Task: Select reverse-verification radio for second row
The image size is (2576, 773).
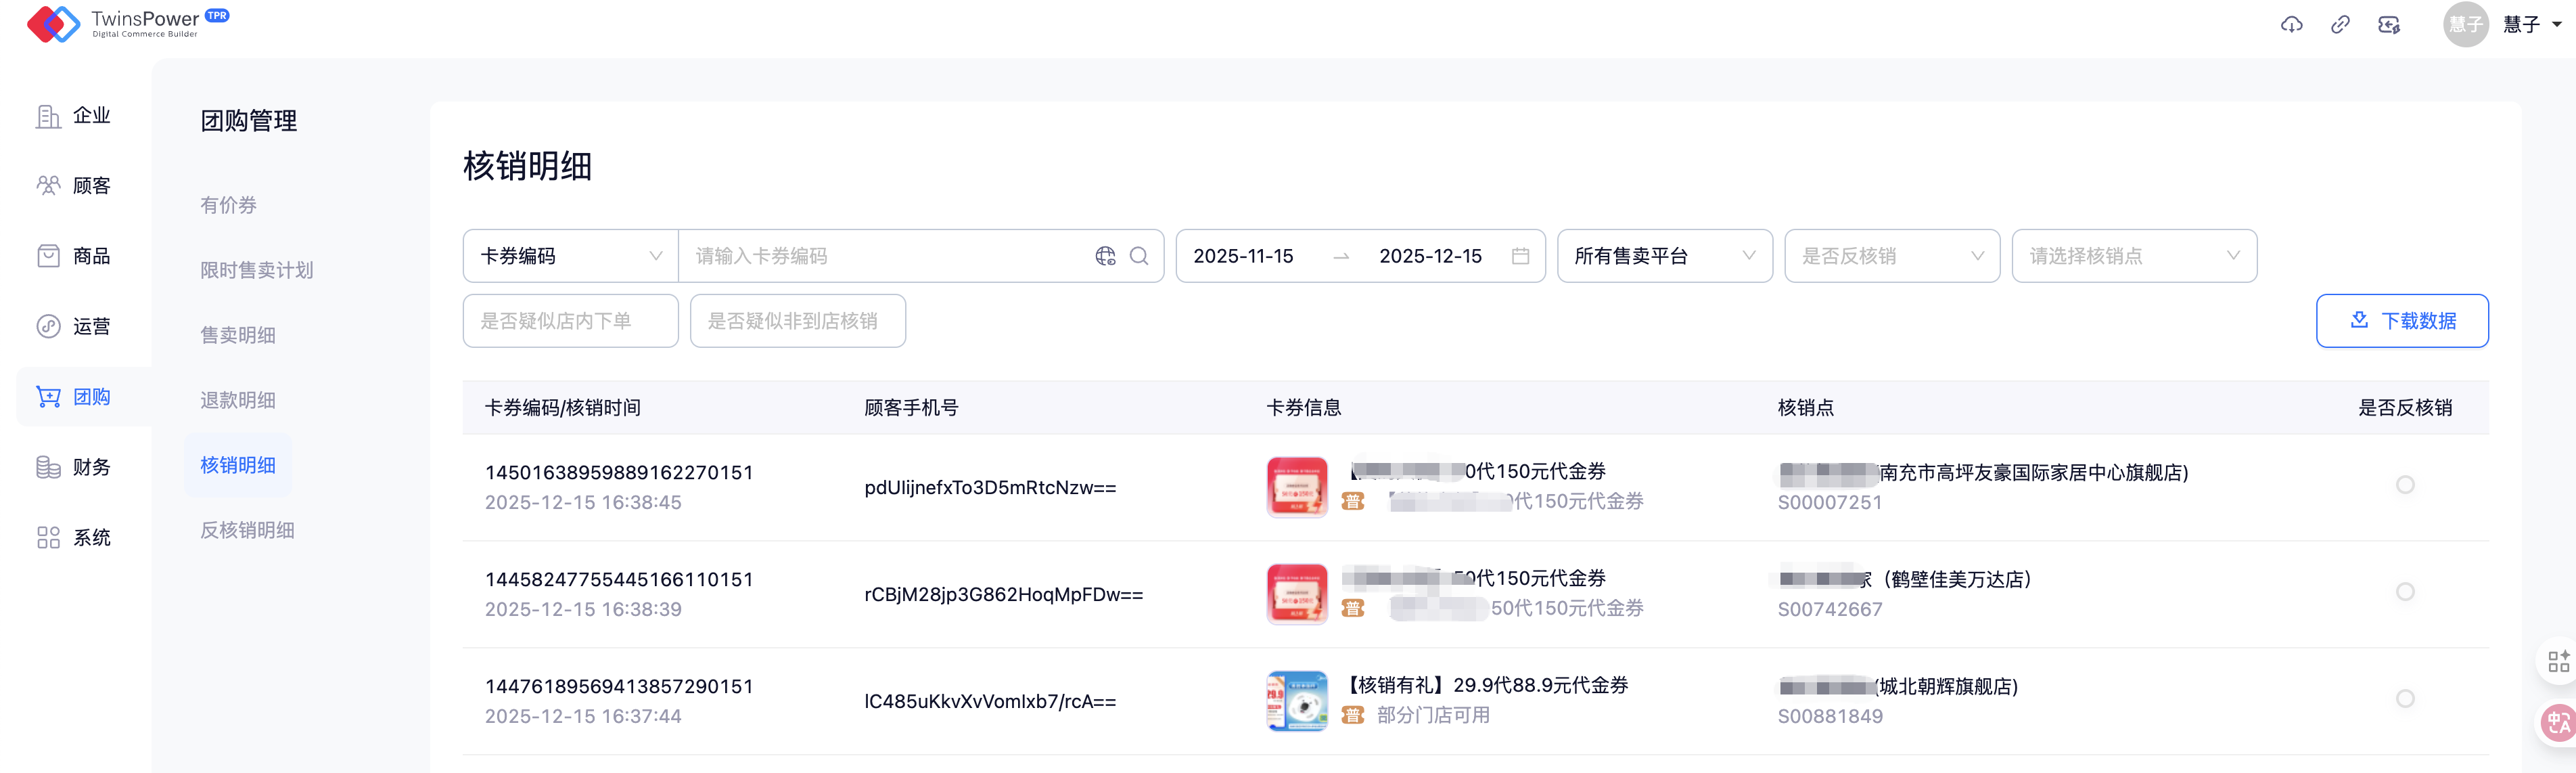Action: tap(2405, 592)
